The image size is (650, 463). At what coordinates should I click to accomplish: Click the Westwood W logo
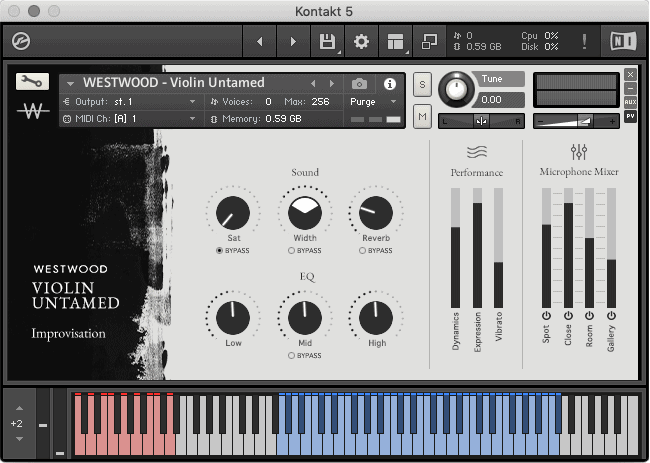pyautogui.click(x=33, y=111)
